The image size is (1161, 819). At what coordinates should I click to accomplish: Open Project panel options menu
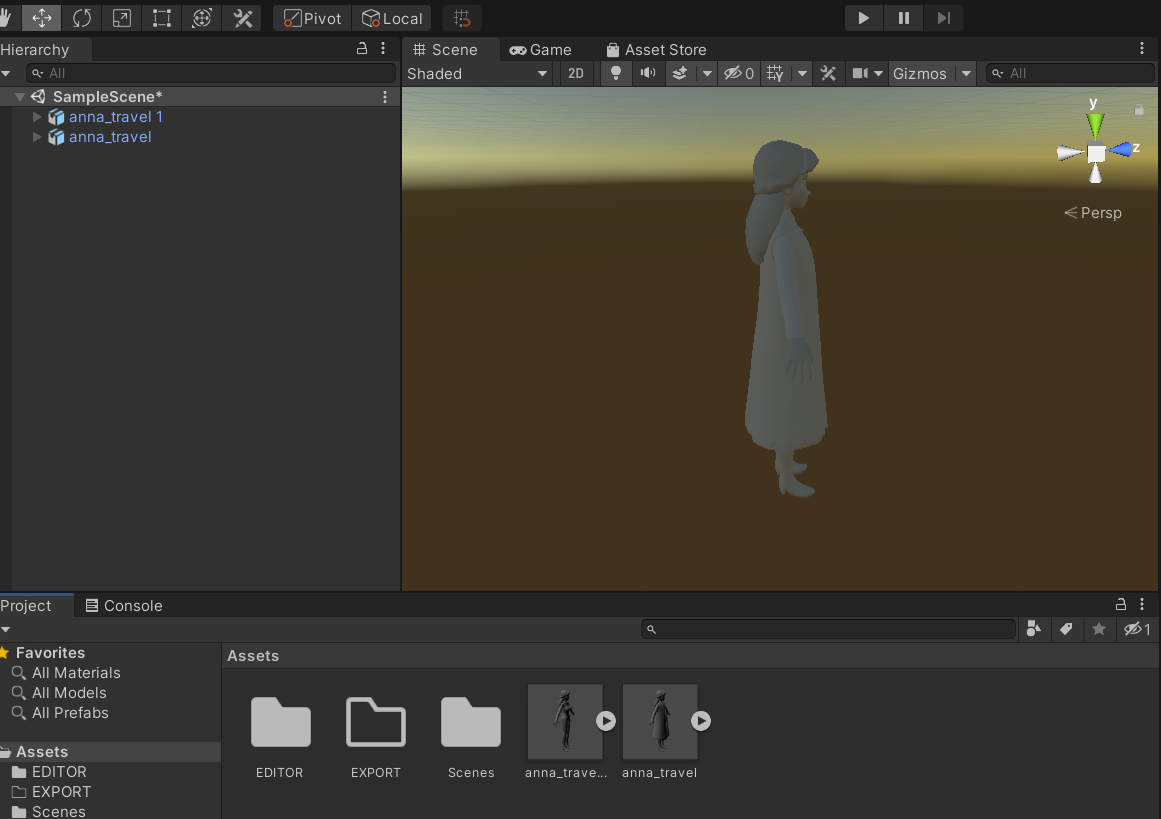pyautogui.click(x=1142, y=604)
